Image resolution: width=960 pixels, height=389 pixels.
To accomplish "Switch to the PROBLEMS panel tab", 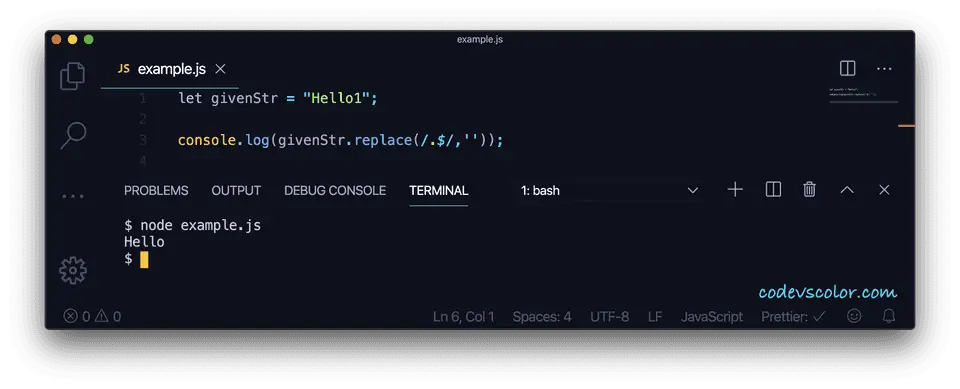I will pos(156,191).
